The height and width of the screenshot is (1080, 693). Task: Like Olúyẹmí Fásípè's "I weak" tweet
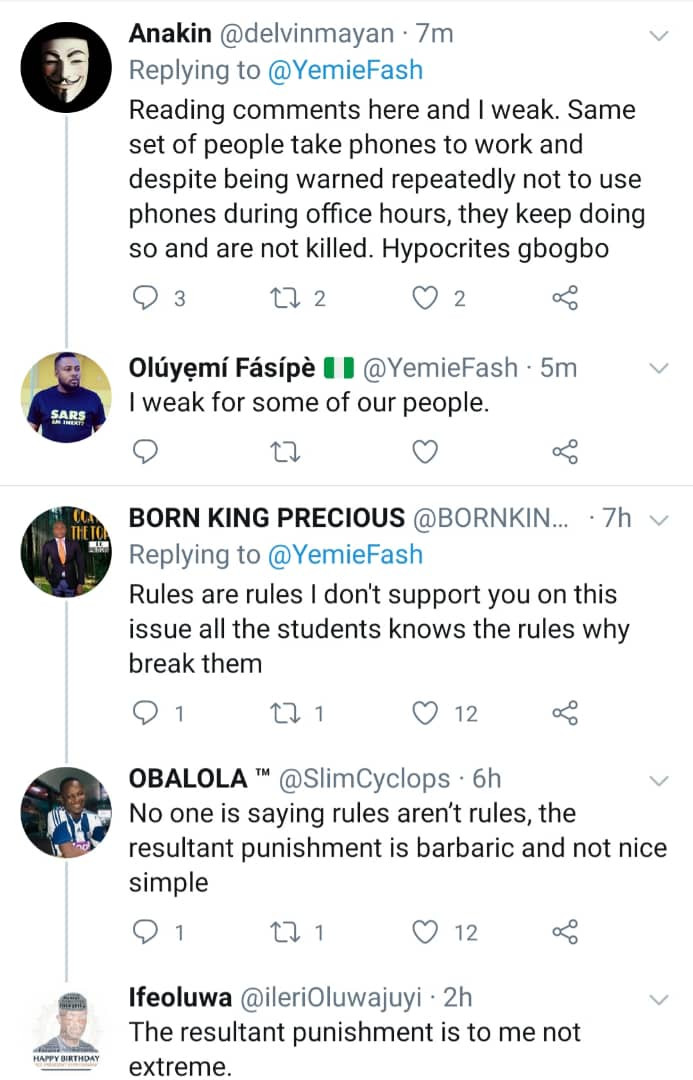(426, 452)
